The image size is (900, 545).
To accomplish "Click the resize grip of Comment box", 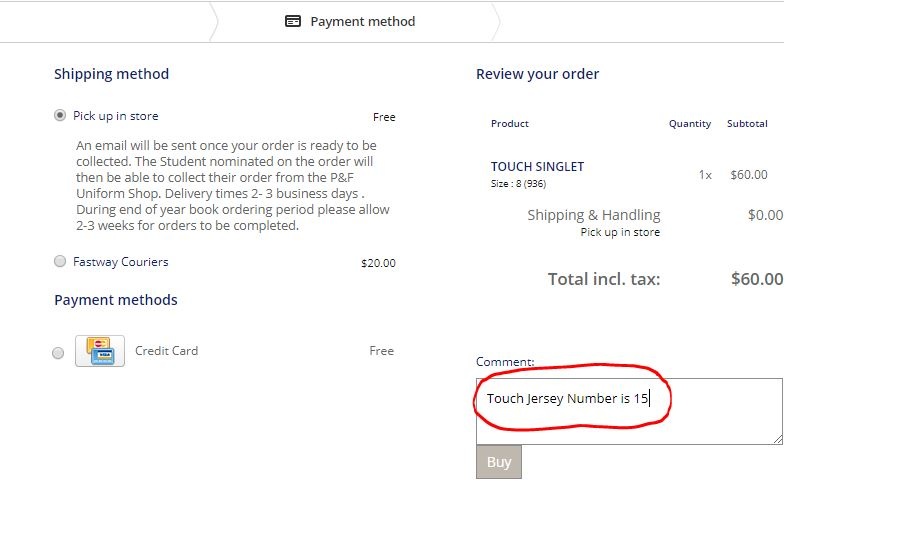I will click(x=777, y=439).
